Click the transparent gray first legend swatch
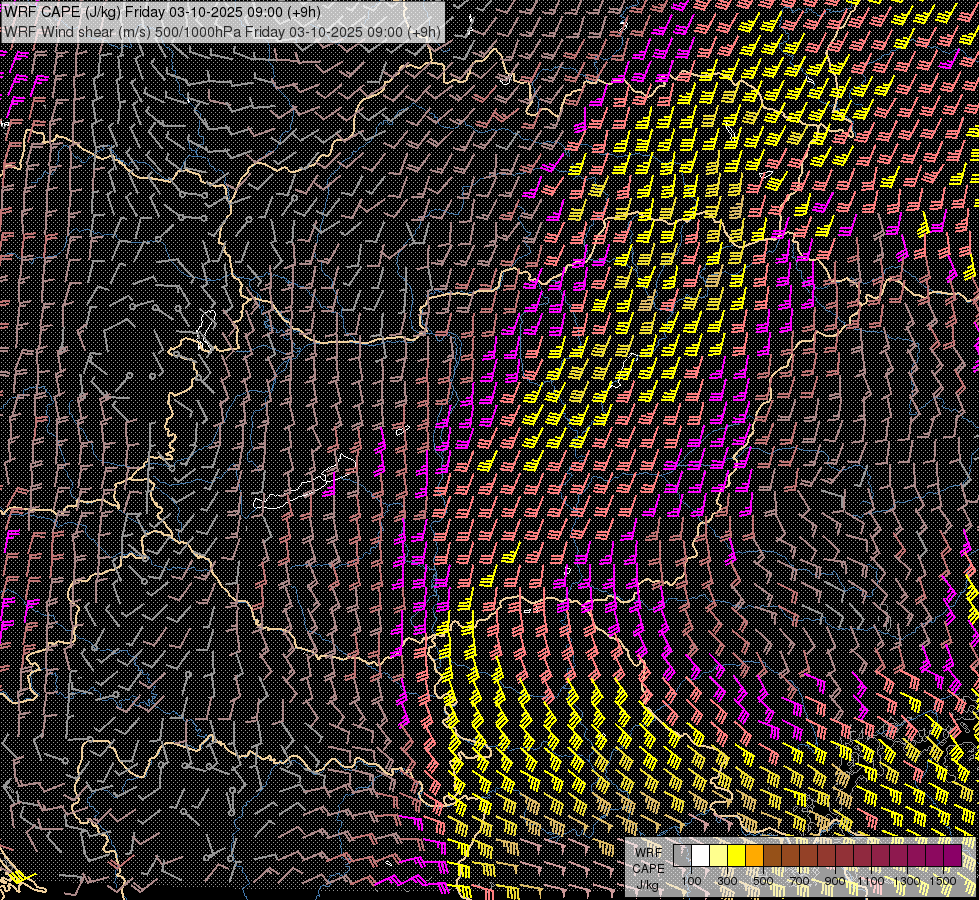This screenshot has height=900, width=979. (682, 856)
